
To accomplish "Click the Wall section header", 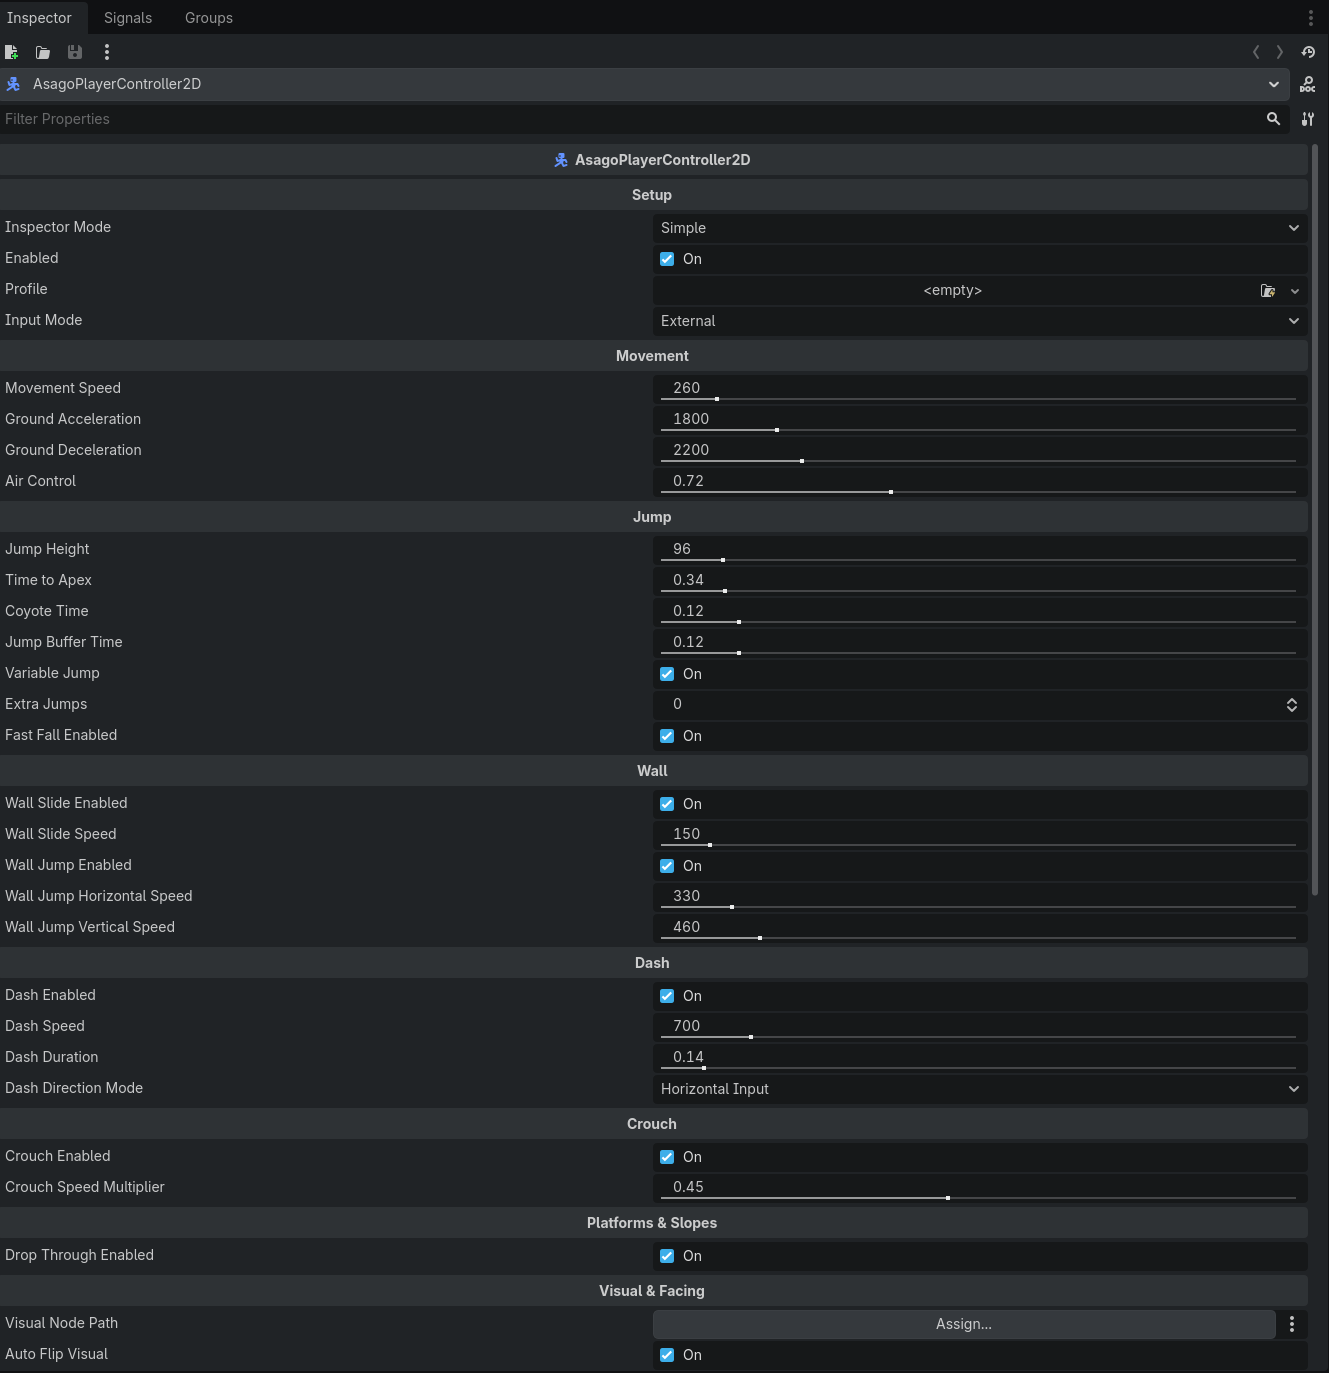I will pyautogui.click(x=652, y=771).
